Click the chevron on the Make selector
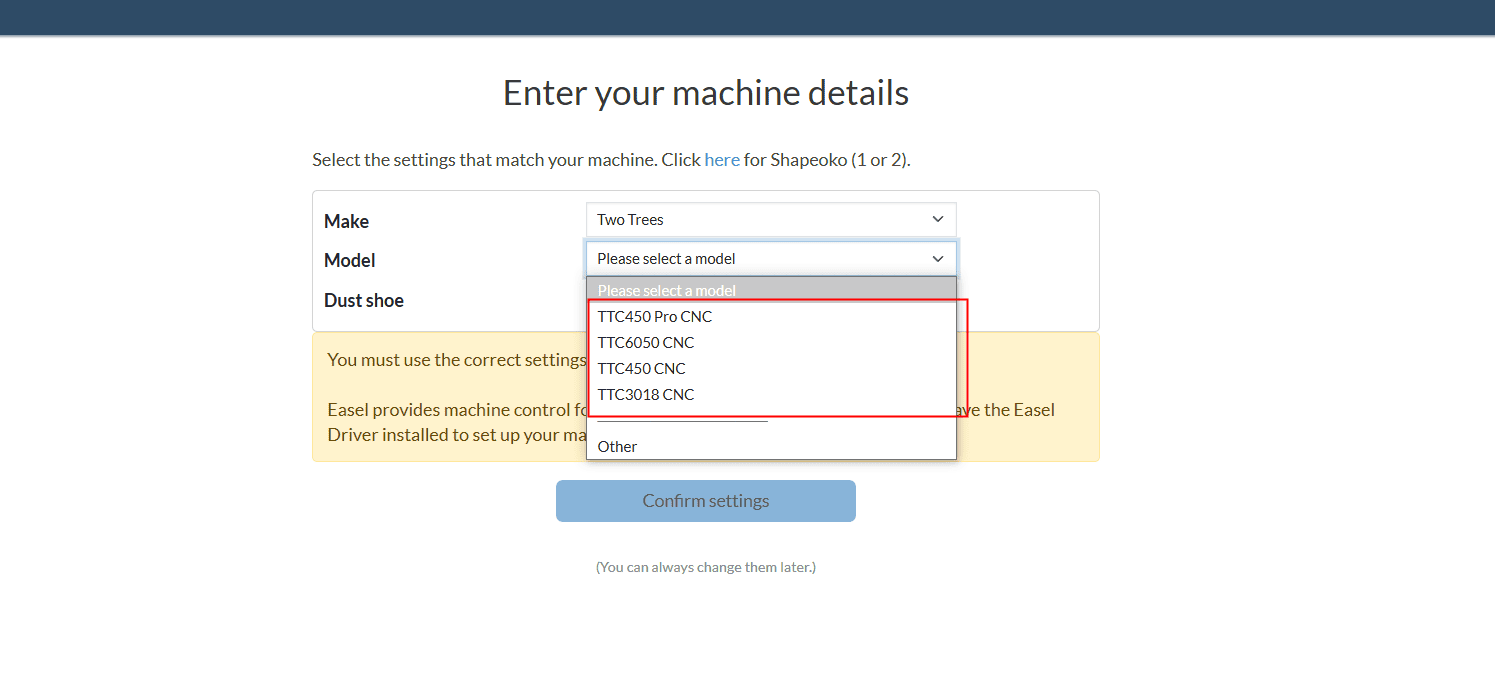Screen dimensions: 1495x693 [938, 219]
